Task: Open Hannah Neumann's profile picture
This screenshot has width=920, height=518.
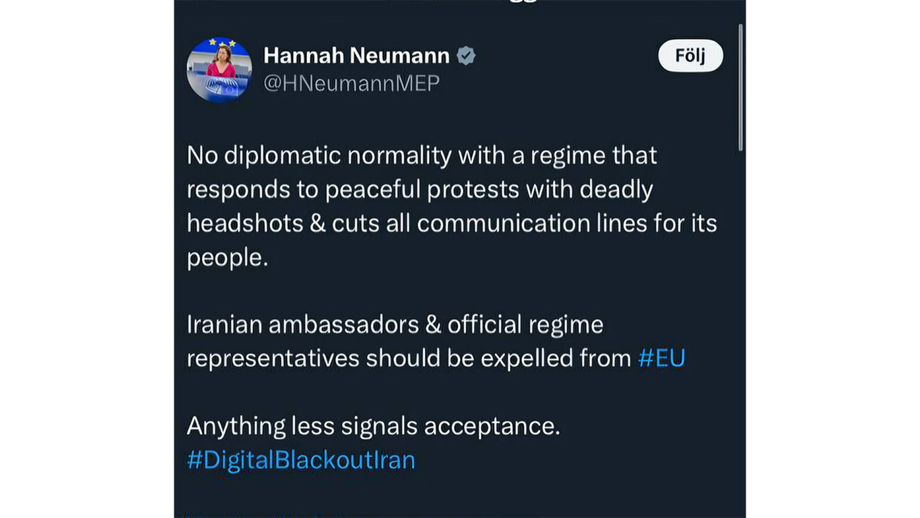Action: [219, 70]
